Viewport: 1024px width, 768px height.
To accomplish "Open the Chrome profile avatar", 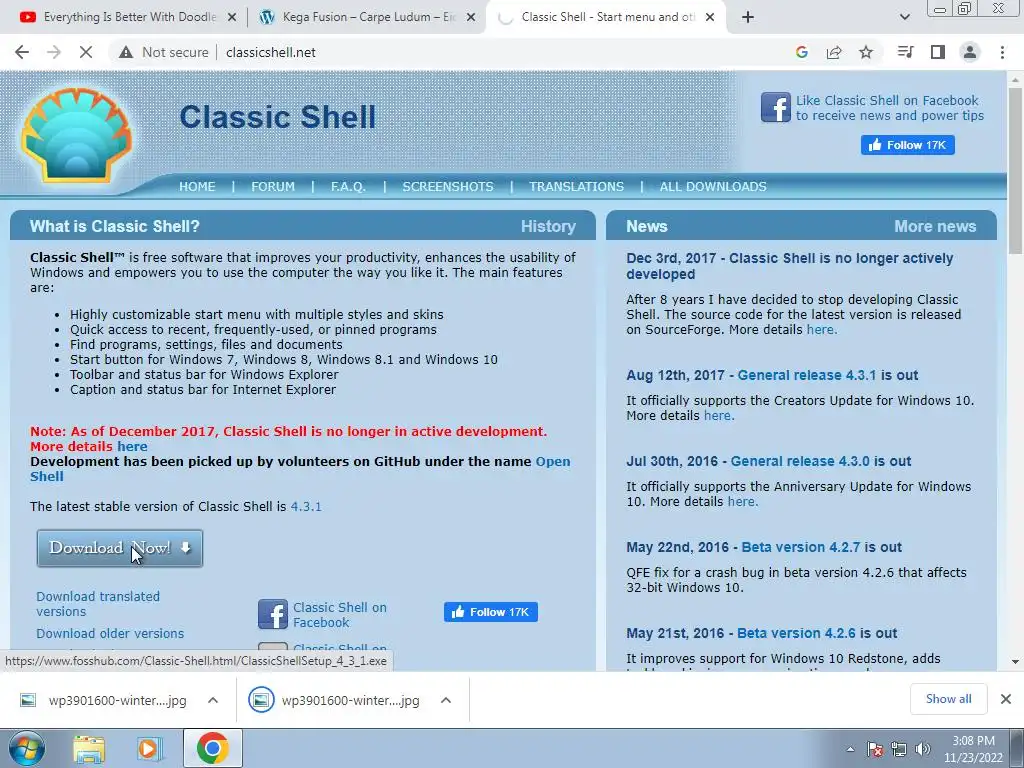I will (x=970, y=52).
